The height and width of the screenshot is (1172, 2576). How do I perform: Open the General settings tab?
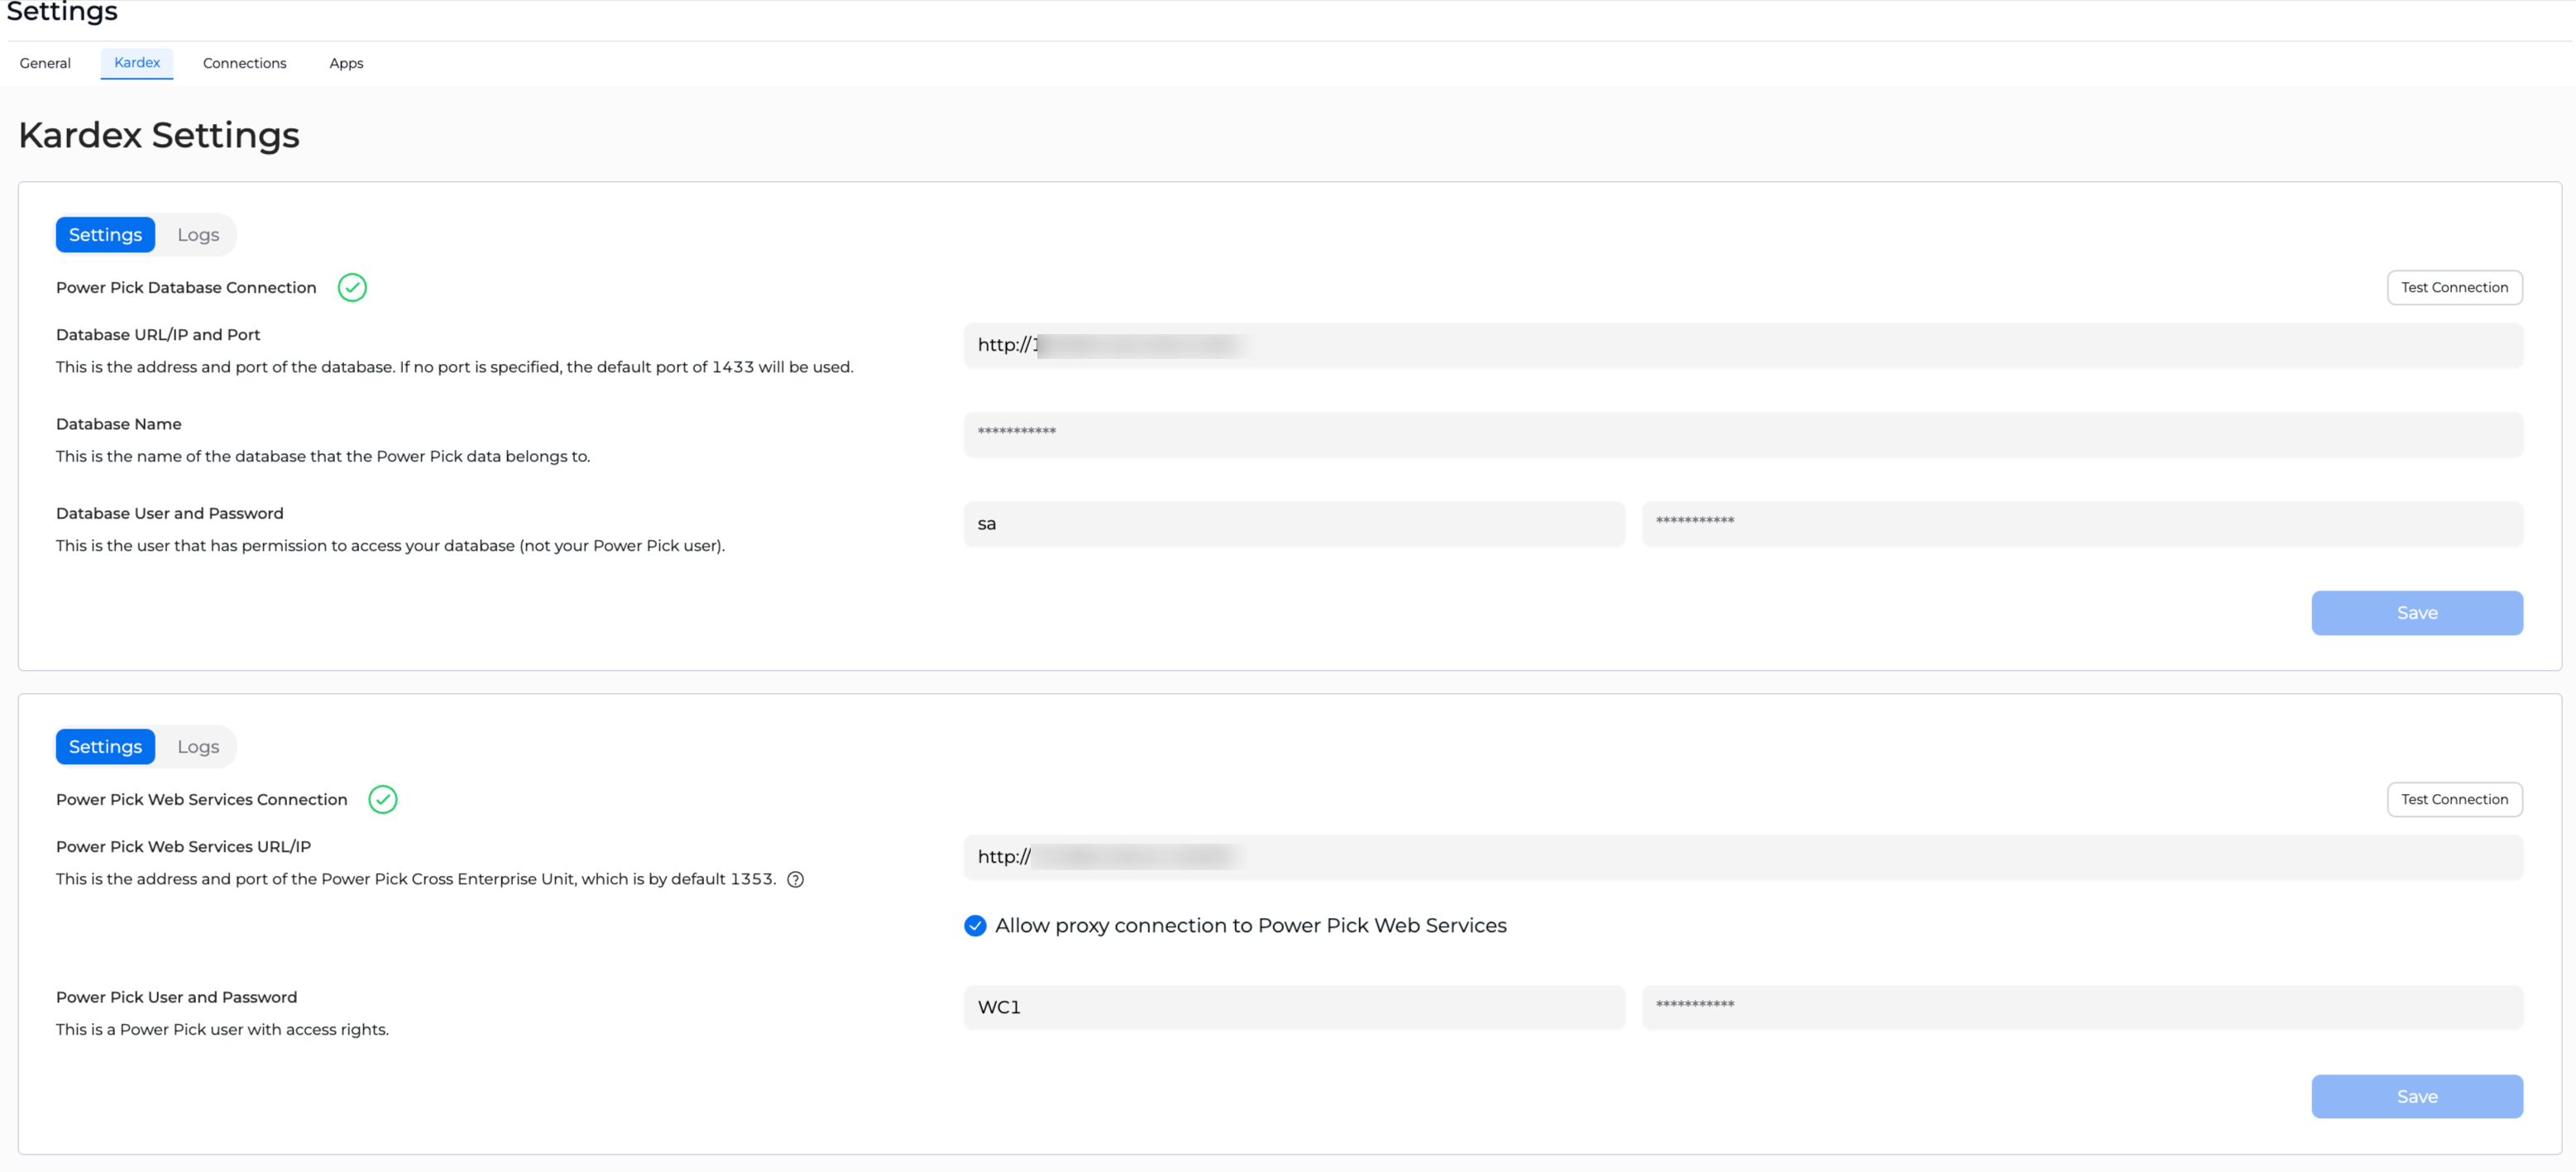[45, 63]
